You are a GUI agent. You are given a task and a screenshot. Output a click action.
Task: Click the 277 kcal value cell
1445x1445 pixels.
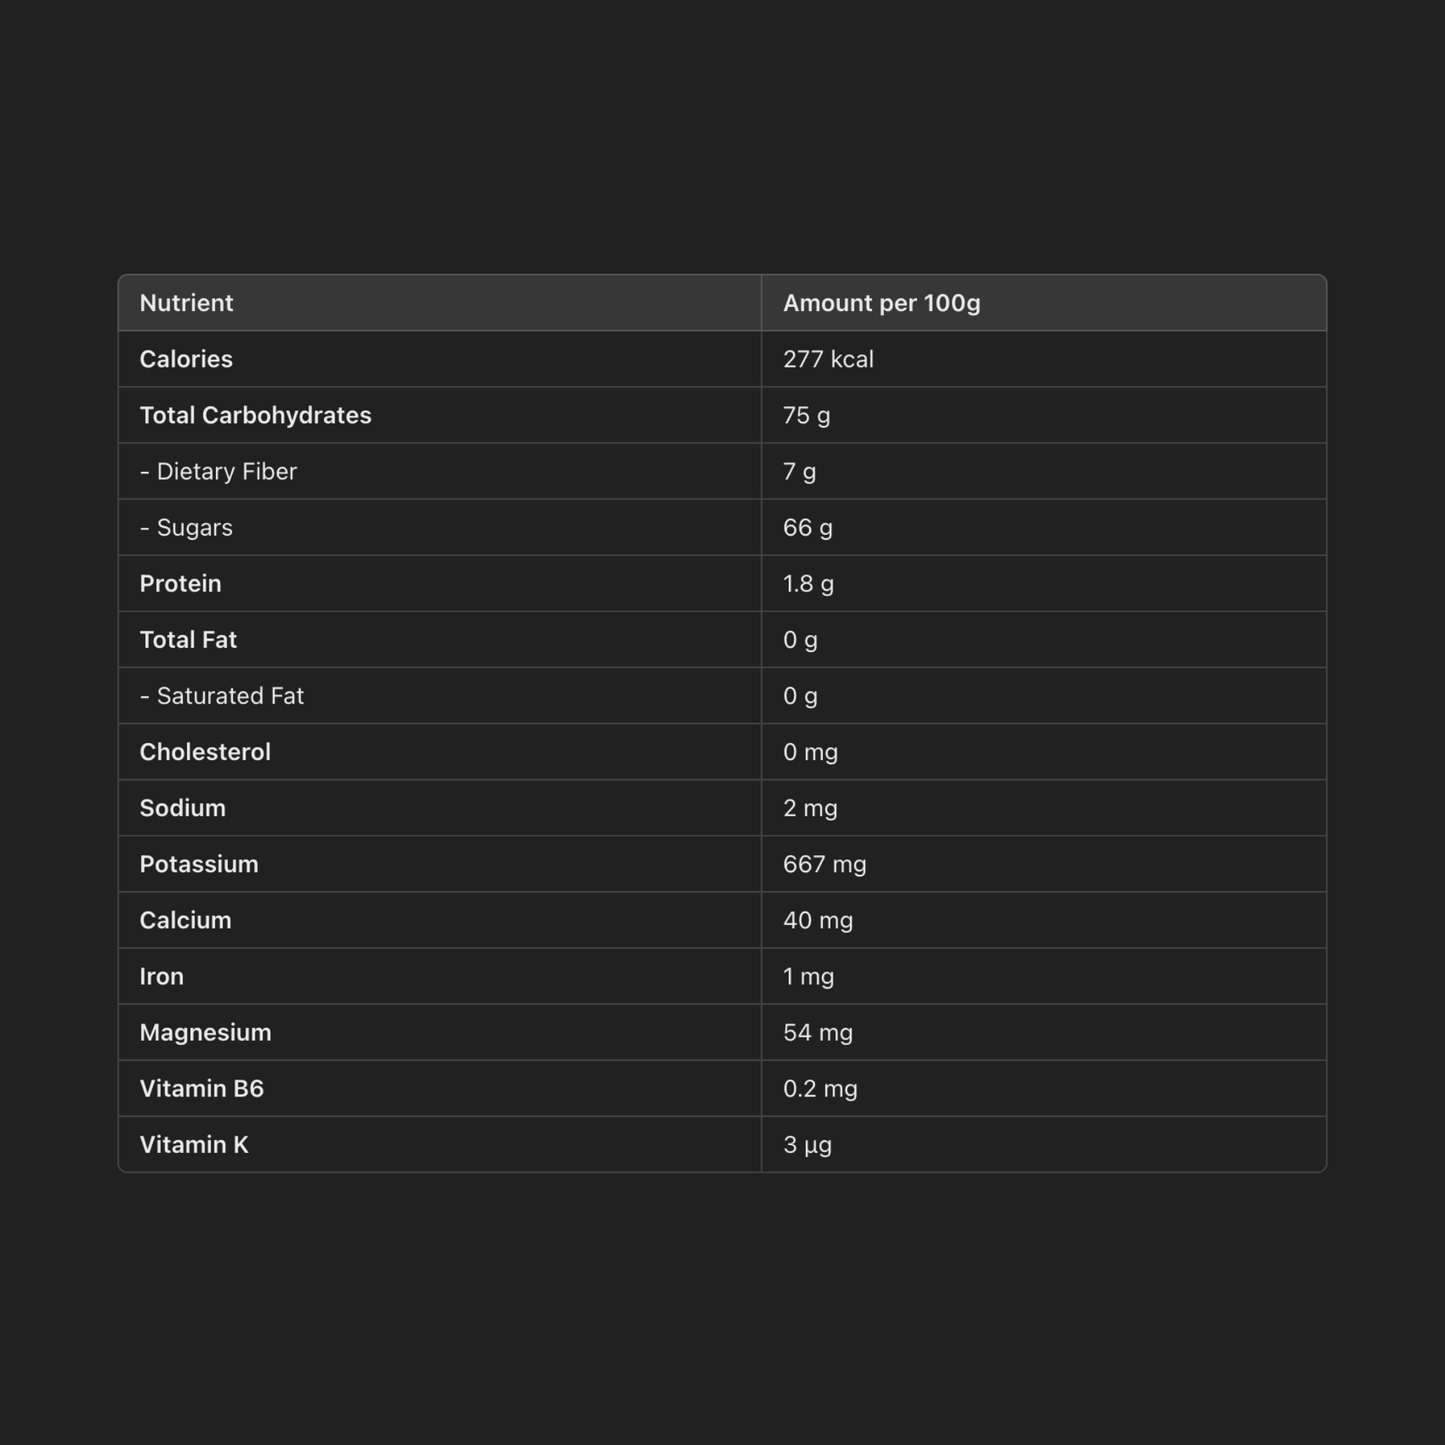[828, 359]
